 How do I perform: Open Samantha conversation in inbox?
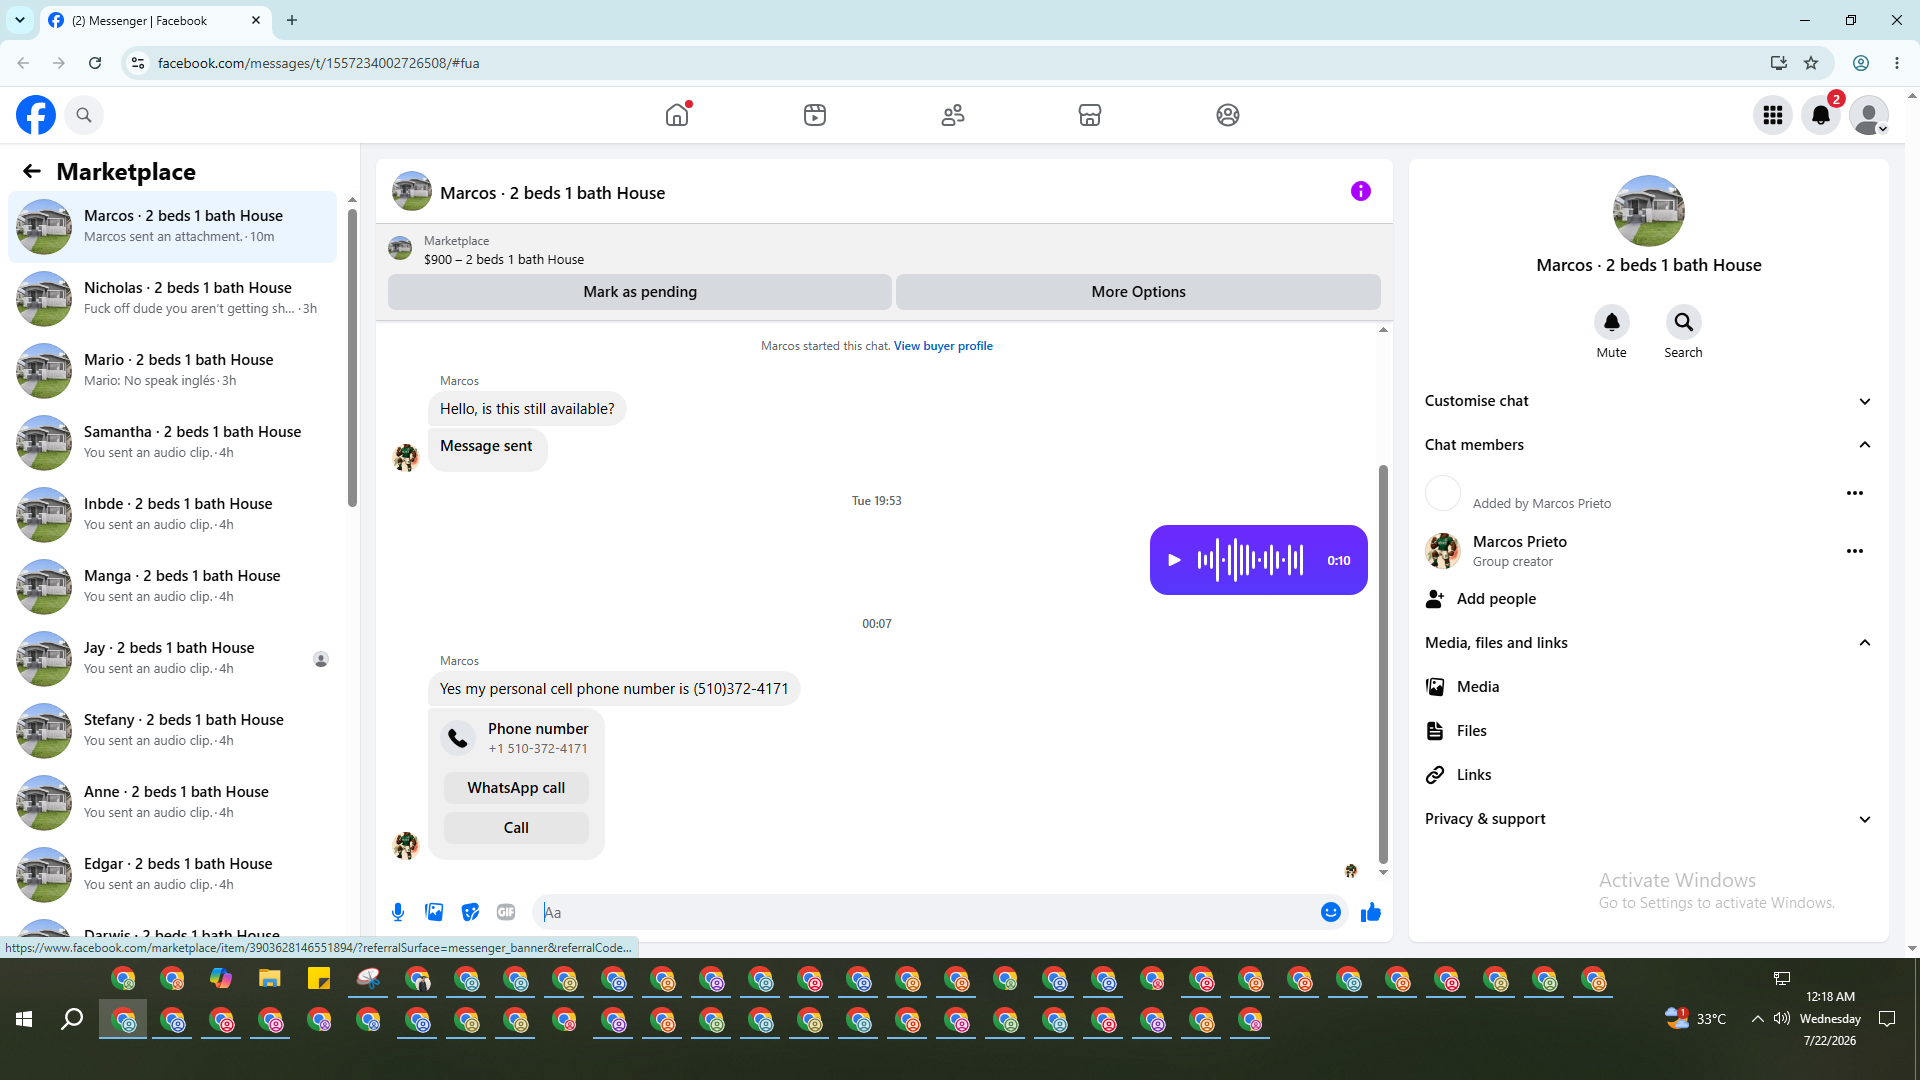pos(172,443)
